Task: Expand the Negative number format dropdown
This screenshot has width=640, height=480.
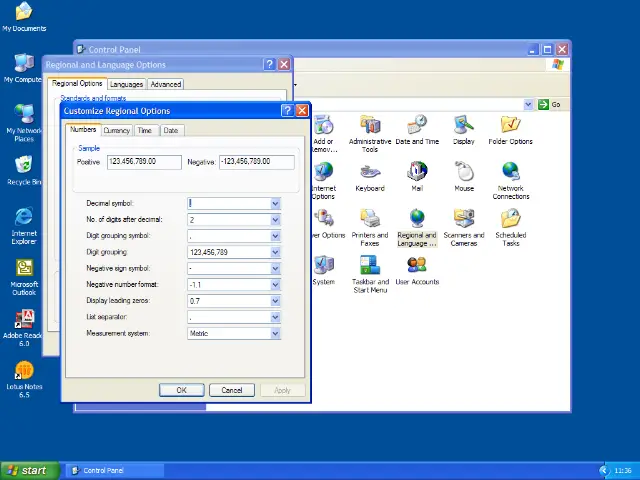Action: point(275,285)
